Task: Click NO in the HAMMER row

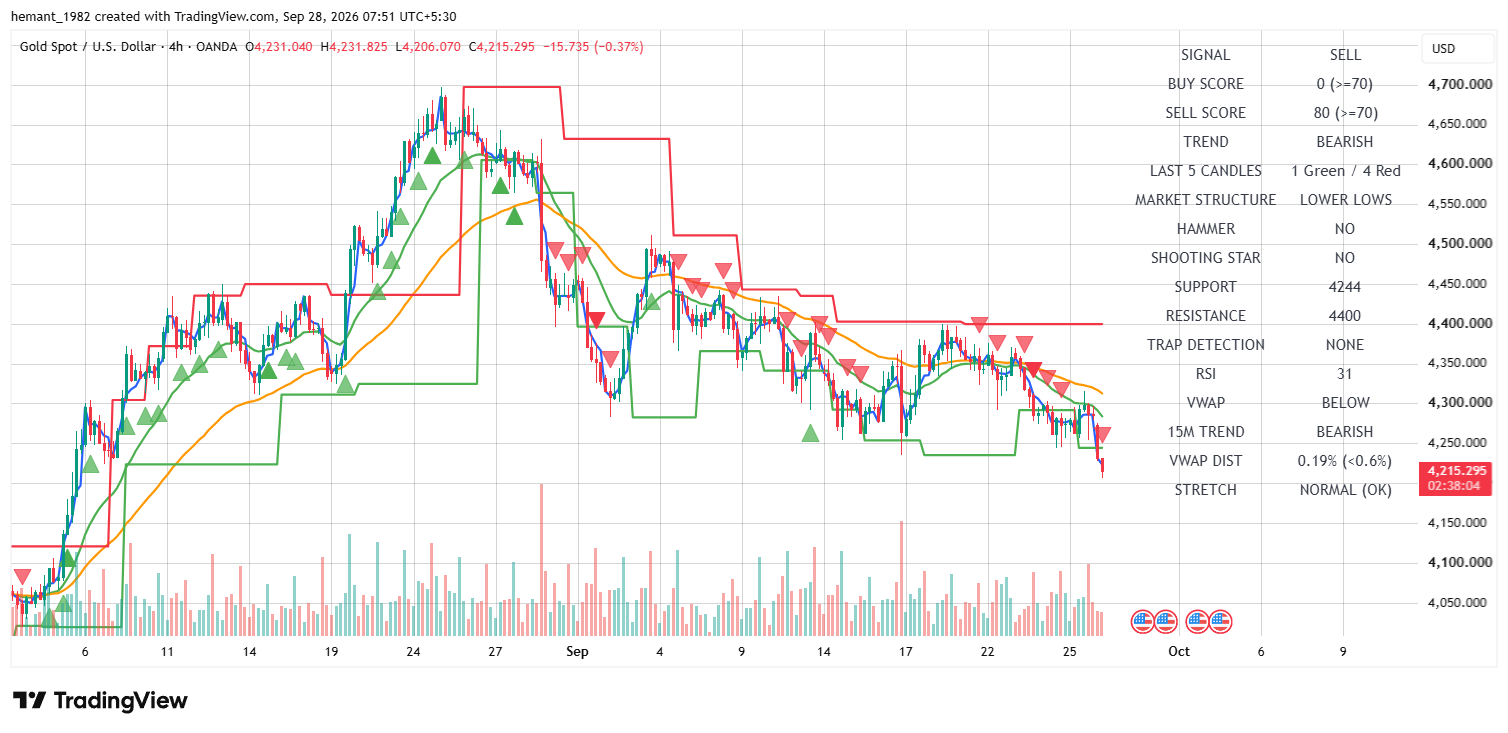Action: 1345,229
